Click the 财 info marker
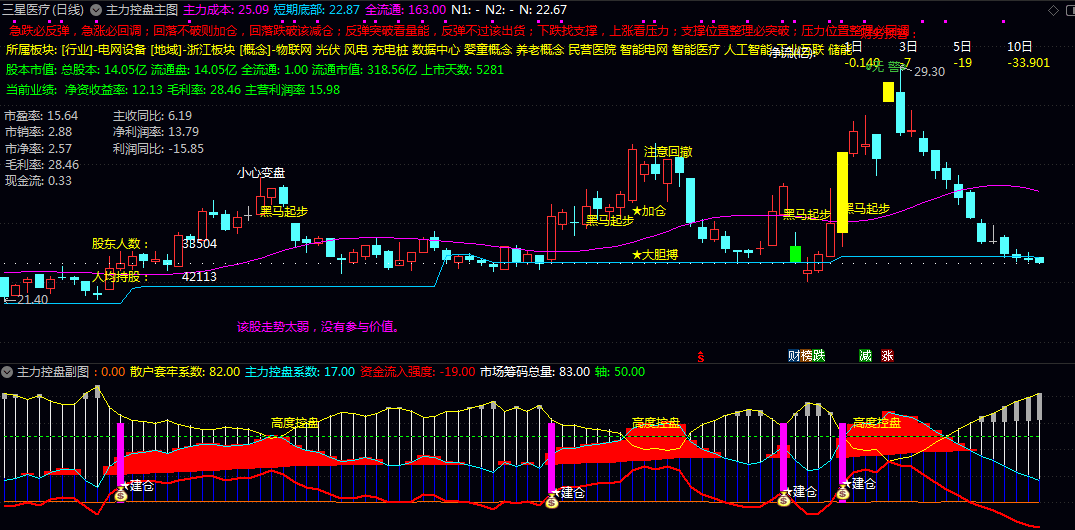 click(794, 356)
